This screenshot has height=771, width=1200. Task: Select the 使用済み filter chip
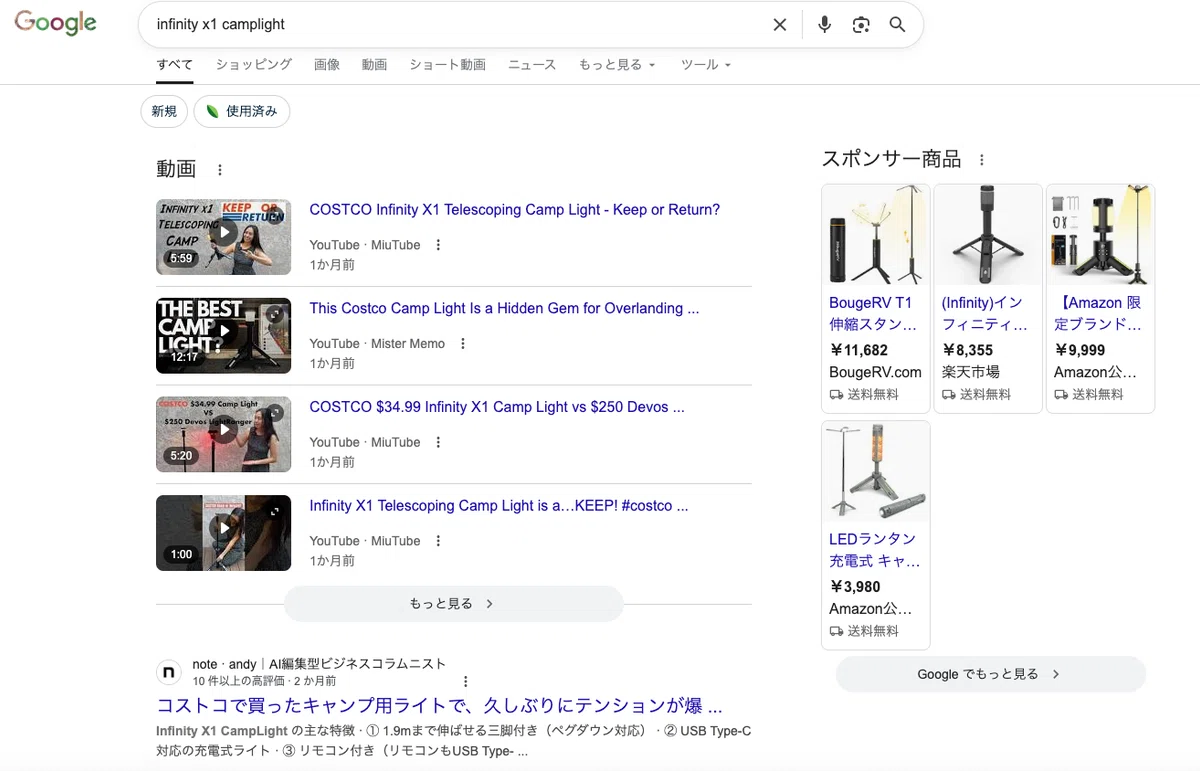242,111
